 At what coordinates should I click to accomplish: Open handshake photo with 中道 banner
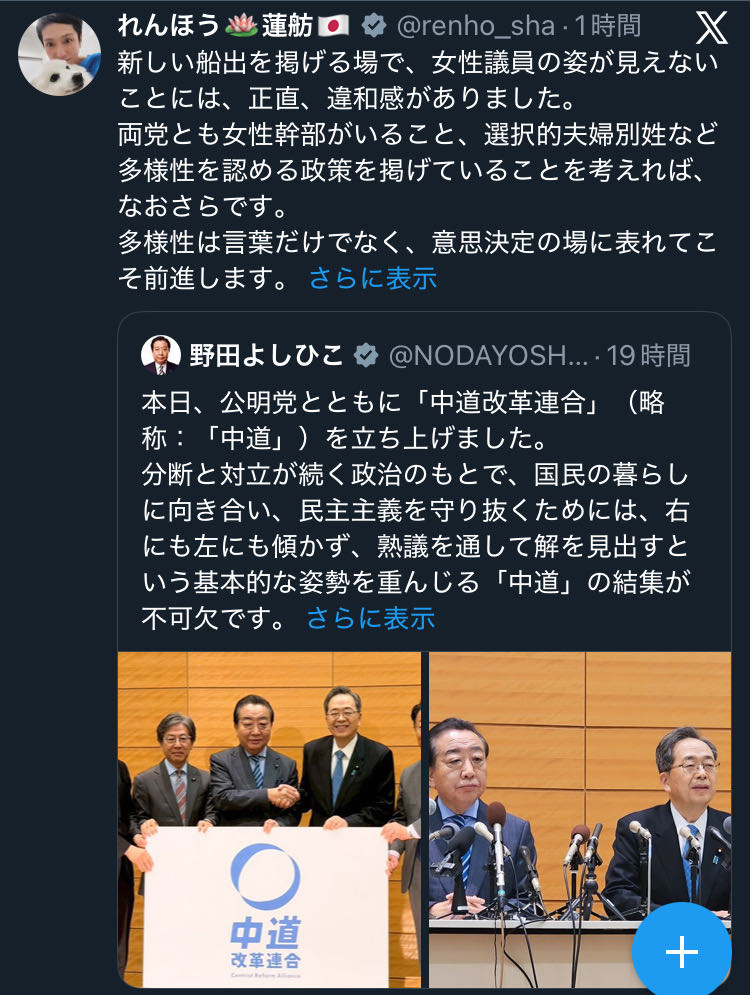(x=269, y=820)
